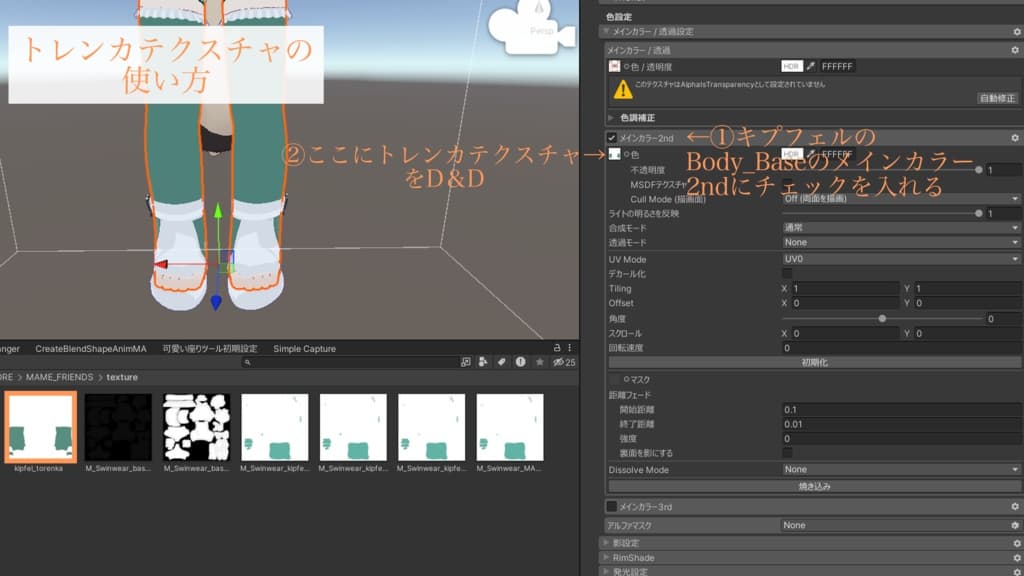Select the label filter icon in Project toolbar
Screen dimensions: 1024x576
pyautogui.click(x=502, y=362)
